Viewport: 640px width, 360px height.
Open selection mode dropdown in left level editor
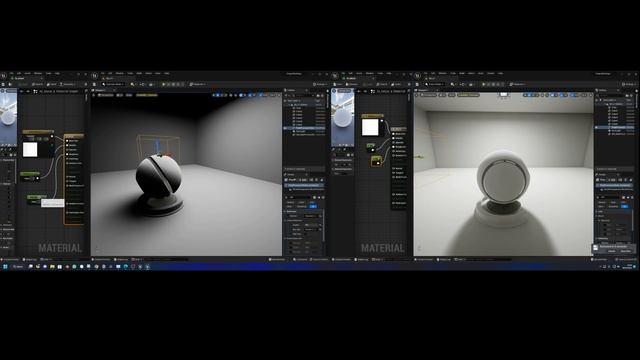[113, 84]
